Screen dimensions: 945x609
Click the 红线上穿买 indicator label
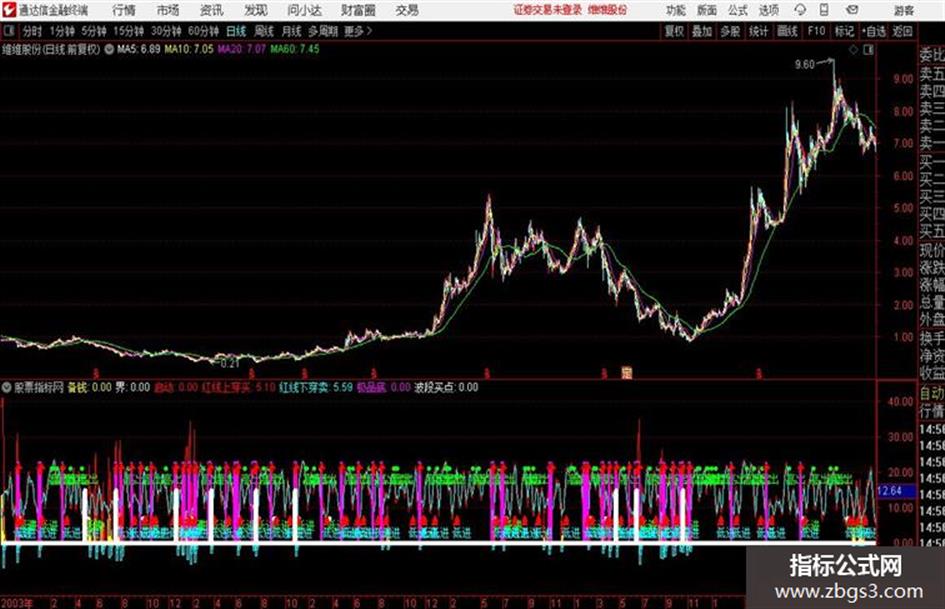click(225, 387)
